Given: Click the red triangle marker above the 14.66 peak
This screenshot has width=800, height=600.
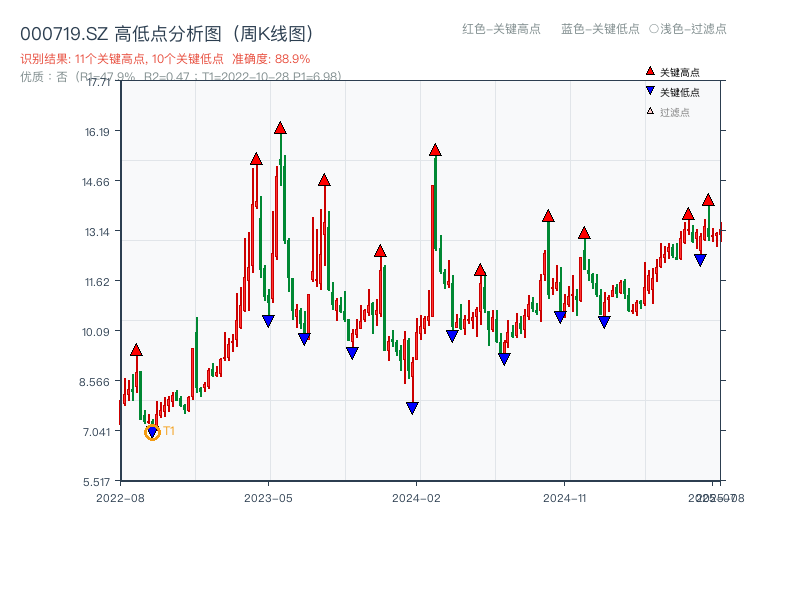Looking at the screenshot, I should (323, 180).
